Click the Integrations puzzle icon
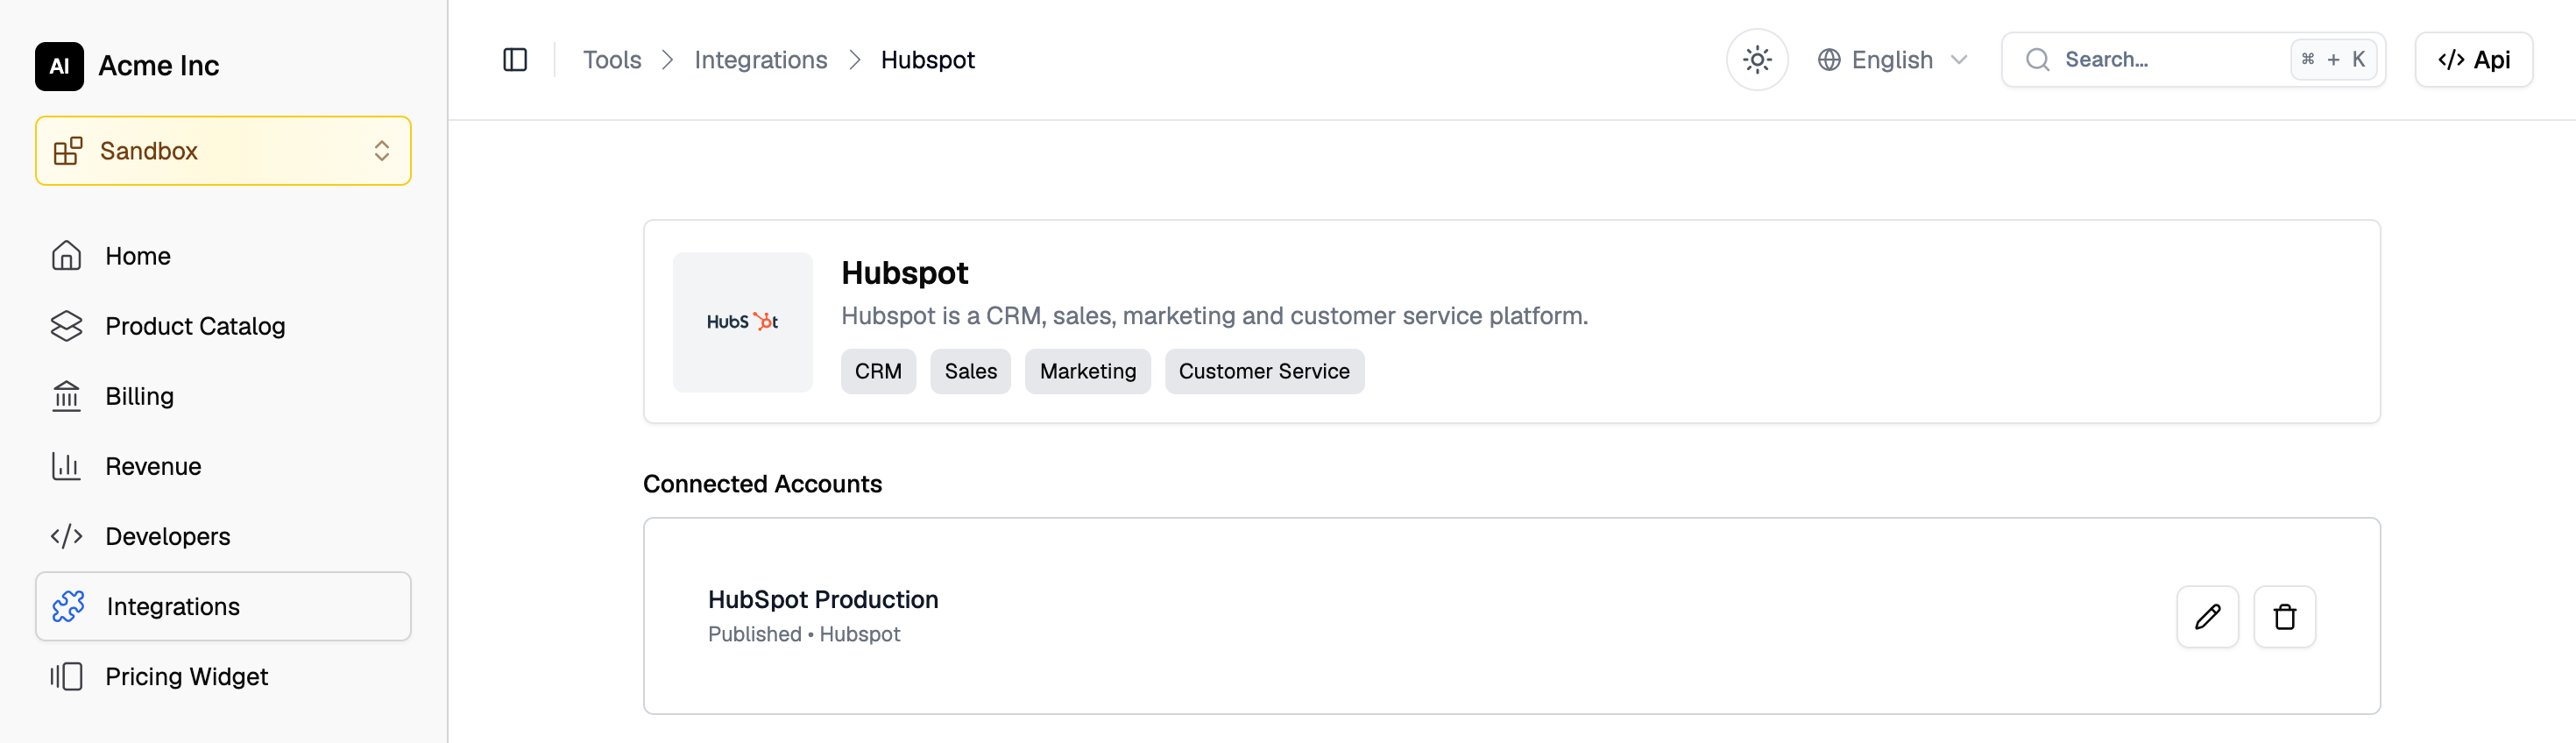 click(x=68, y=606)
